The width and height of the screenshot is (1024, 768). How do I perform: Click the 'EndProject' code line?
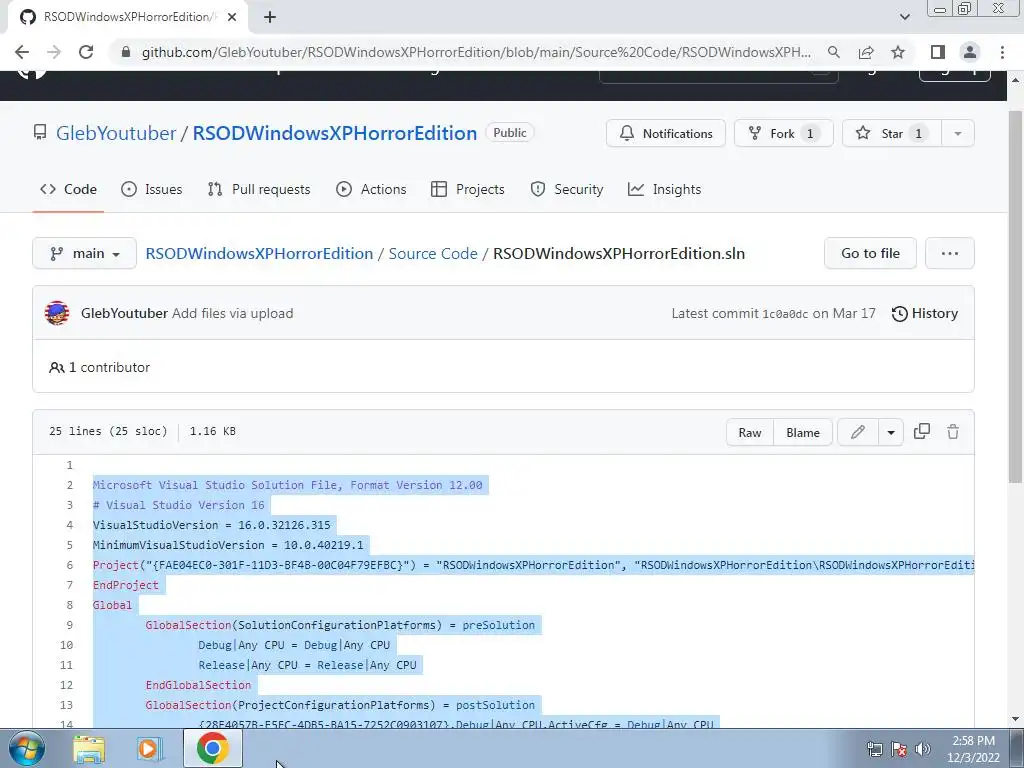[x=125, y=585]
